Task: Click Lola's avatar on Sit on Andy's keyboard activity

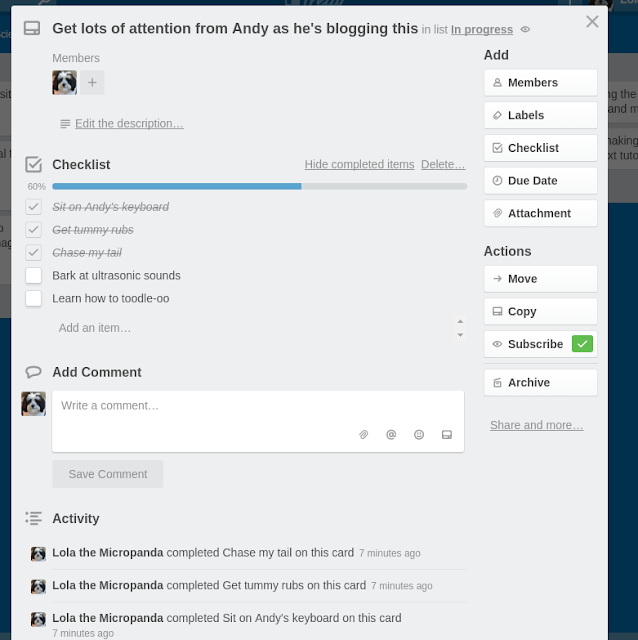Action: (x=38, y=619)
